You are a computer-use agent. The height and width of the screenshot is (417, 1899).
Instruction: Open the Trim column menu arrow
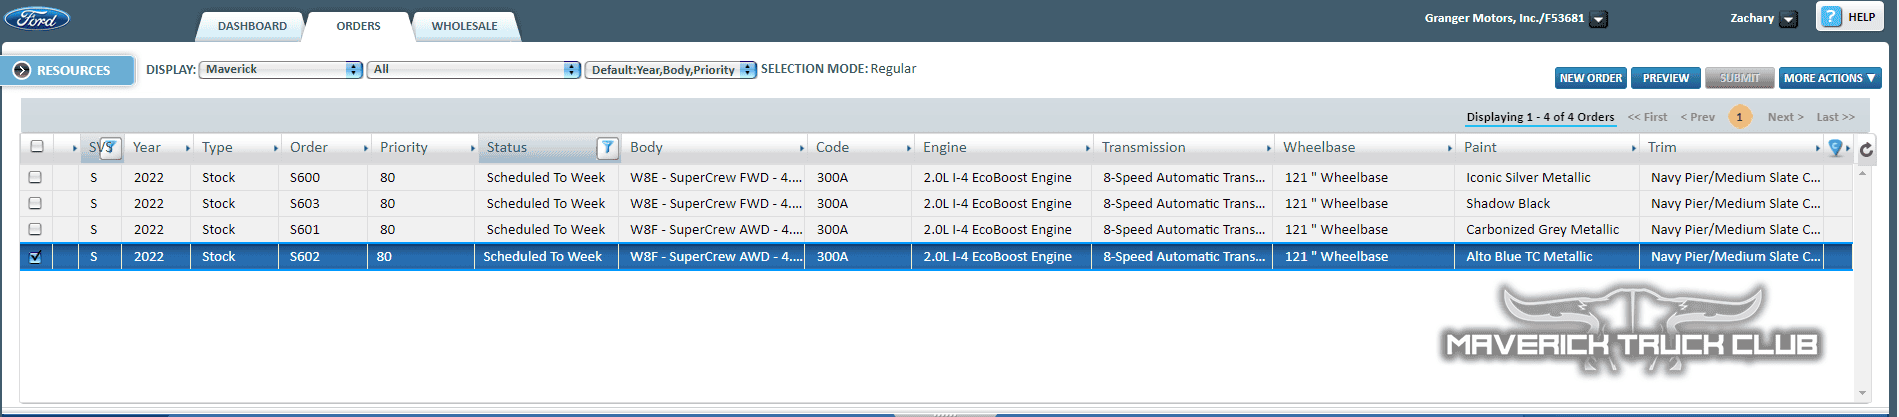point(1818,148)
